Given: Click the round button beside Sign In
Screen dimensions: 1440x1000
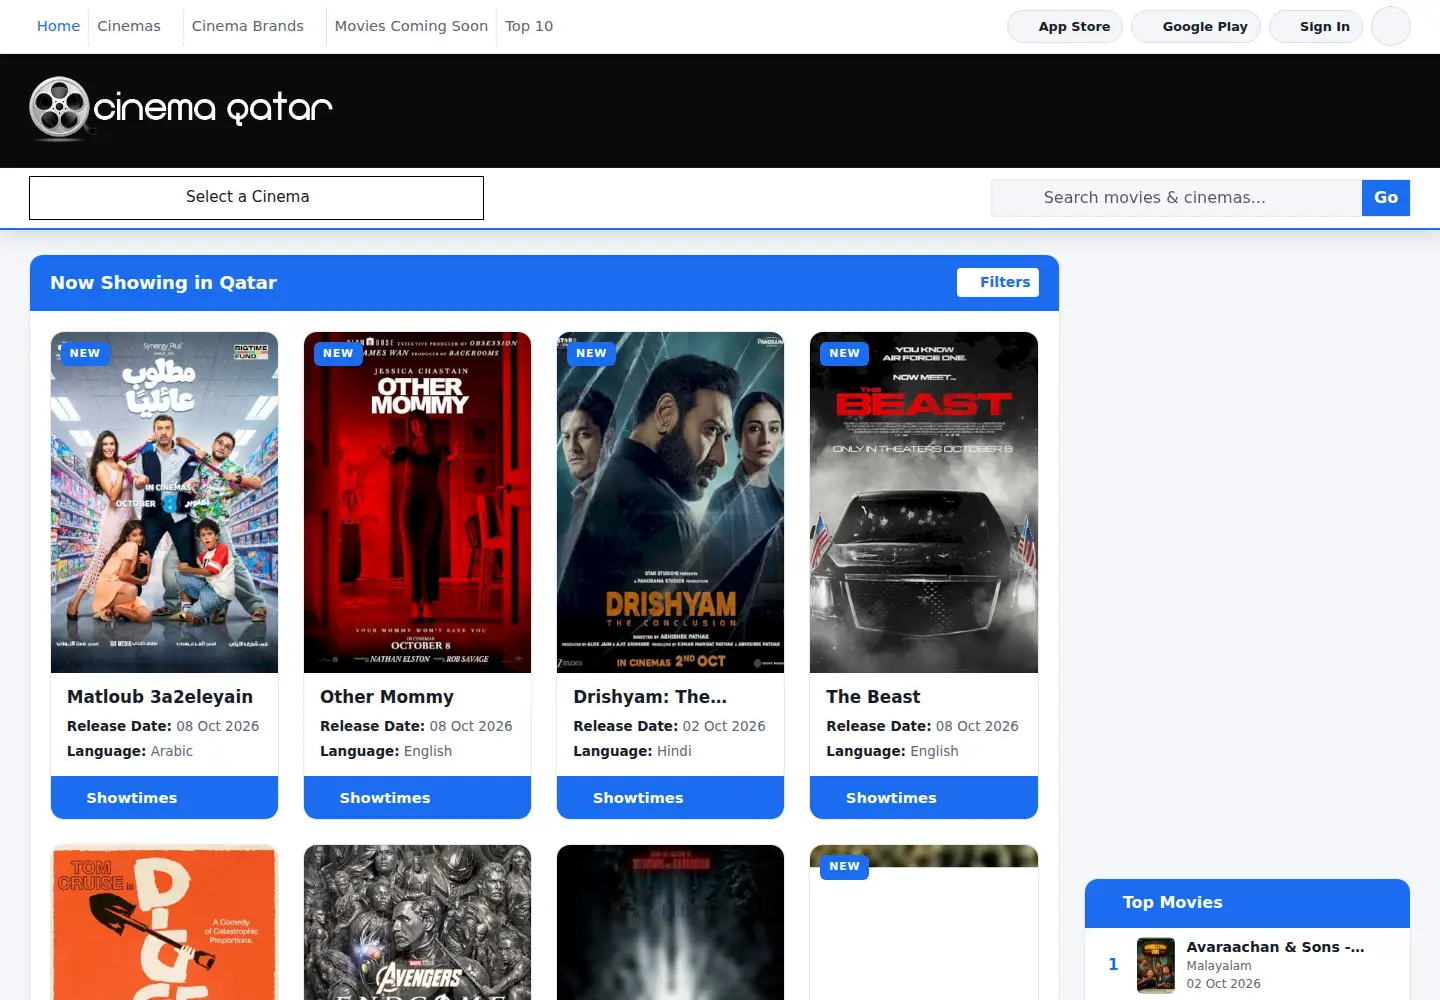Looking at the screenshot, I should coord(1390,26).
